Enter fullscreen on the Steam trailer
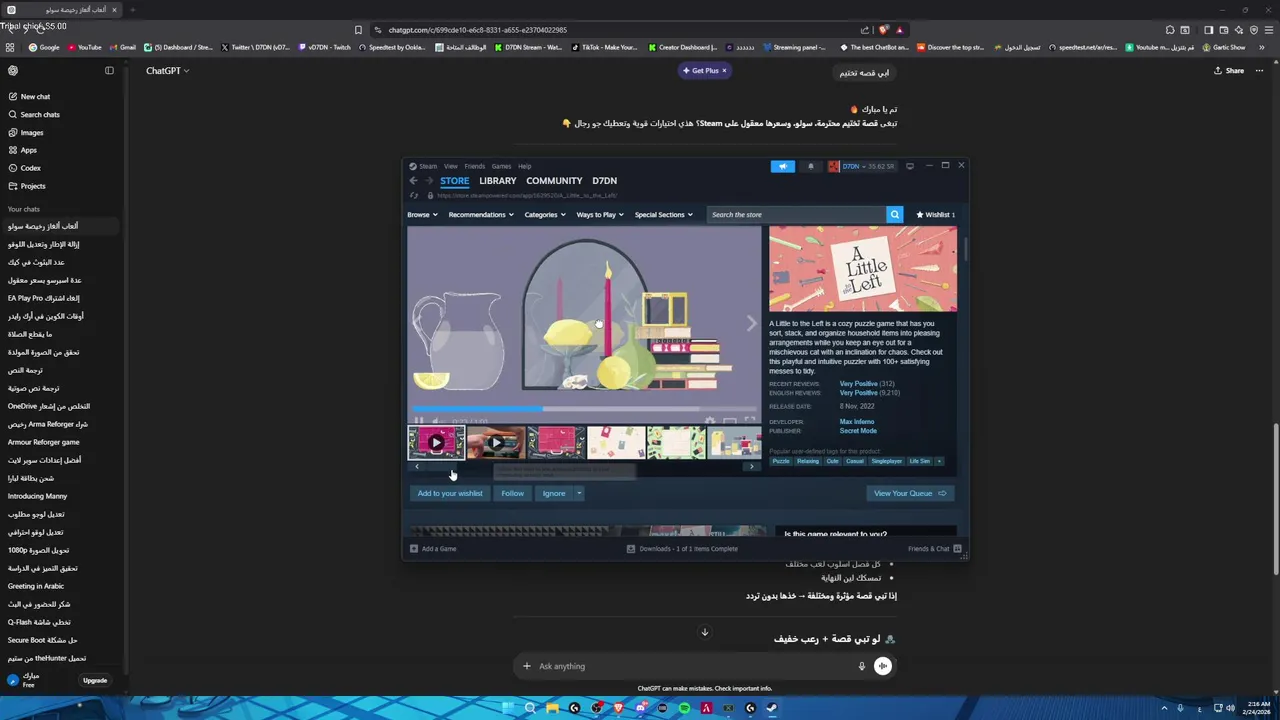The image size is (1280, 720). (750, 421)
